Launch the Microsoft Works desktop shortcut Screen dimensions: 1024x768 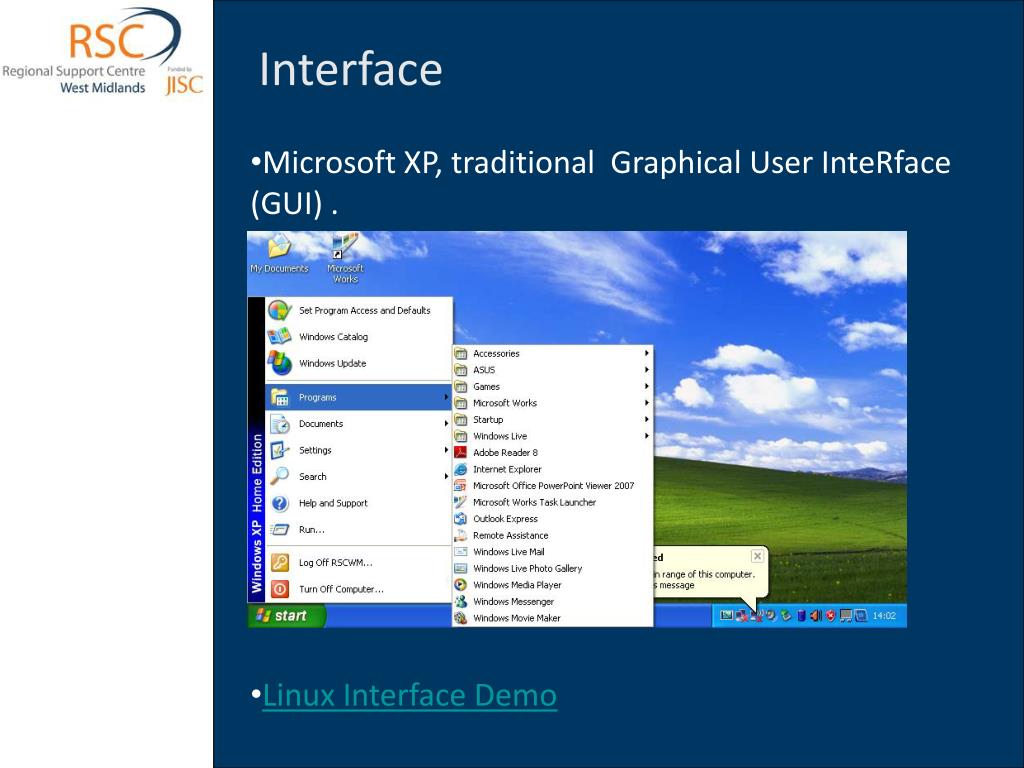[x=345, y=259]
